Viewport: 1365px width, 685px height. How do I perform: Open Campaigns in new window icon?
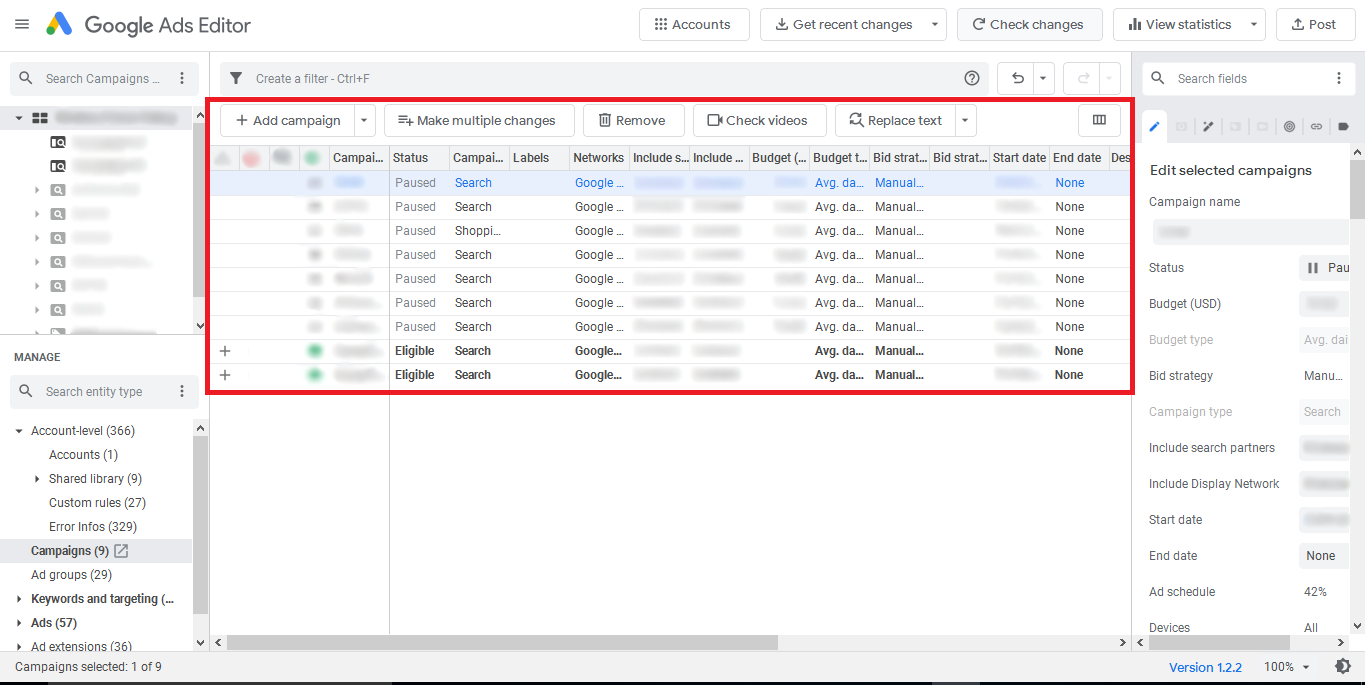point(122,551)
